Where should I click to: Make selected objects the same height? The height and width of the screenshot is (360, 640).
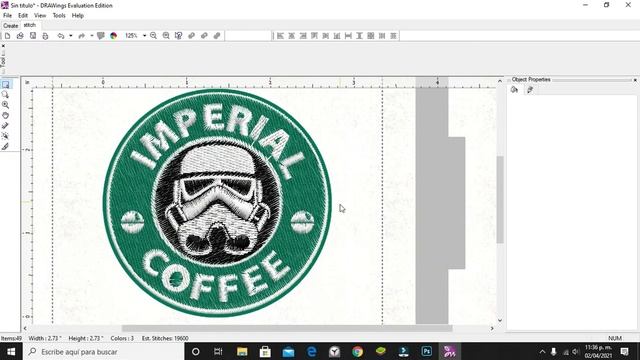coord(360,36)
